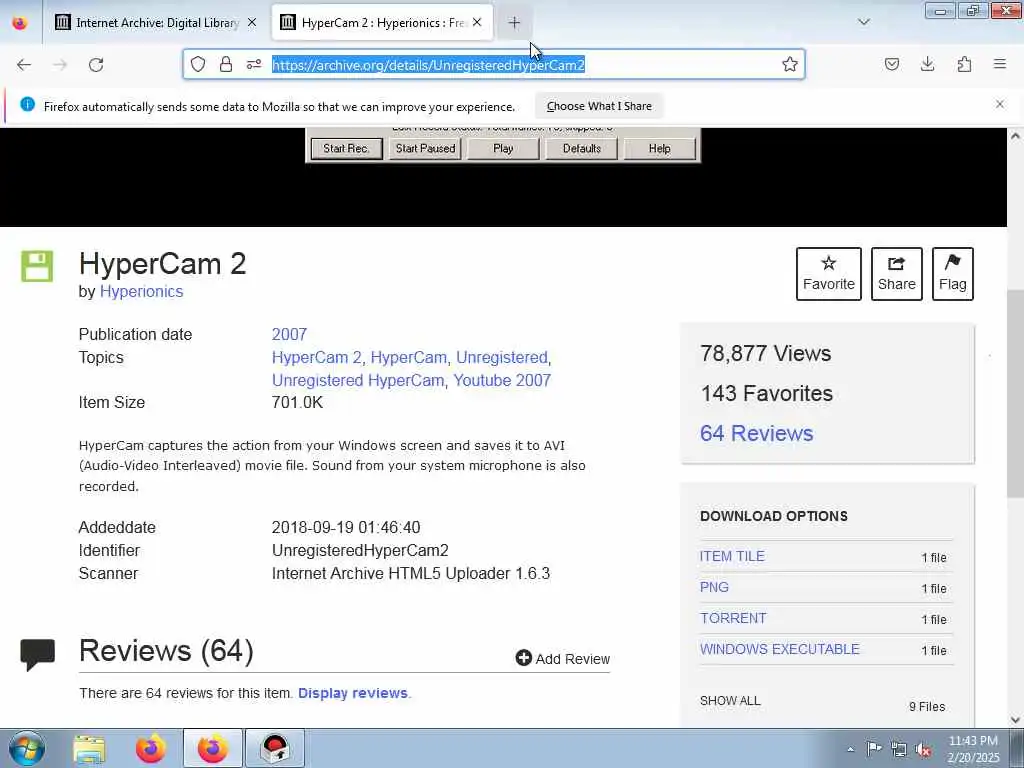The height and width of the screenshot is (768, 1024).
Task: Click the green floppy software icon
Action: tap(37, 266)
